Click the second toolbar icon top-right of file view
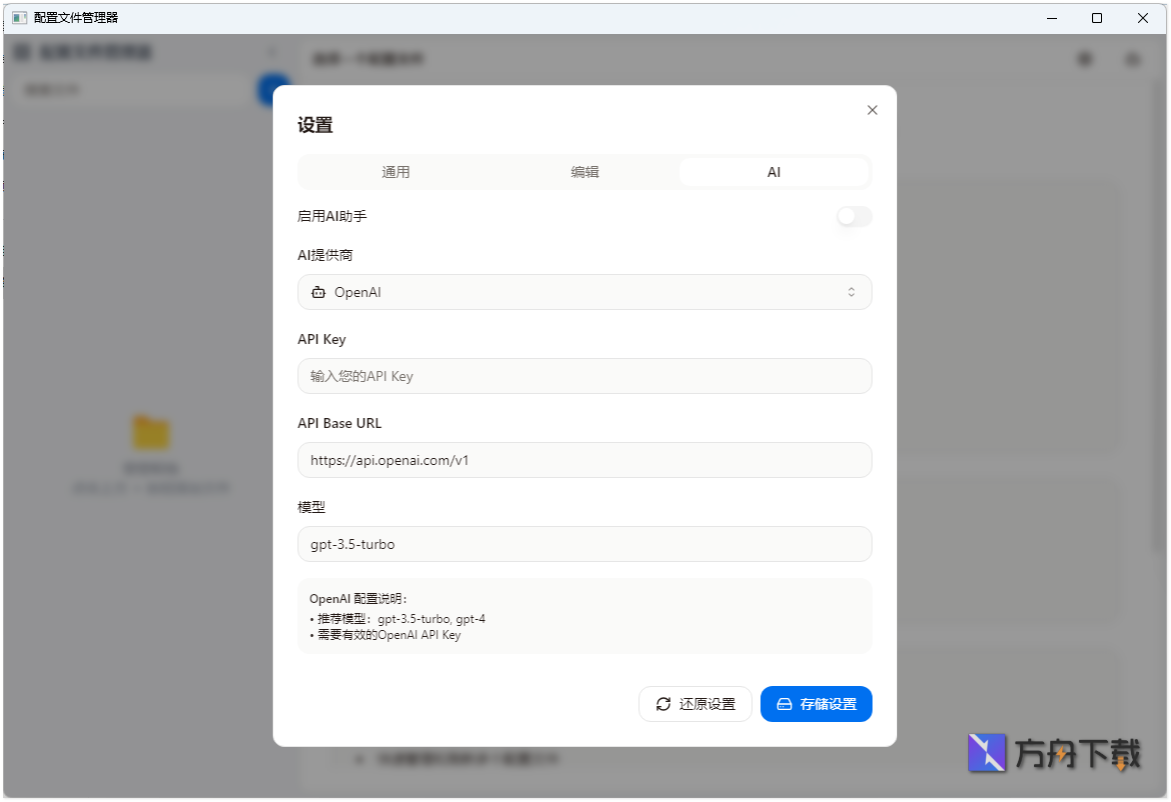 coord(1132,59)
